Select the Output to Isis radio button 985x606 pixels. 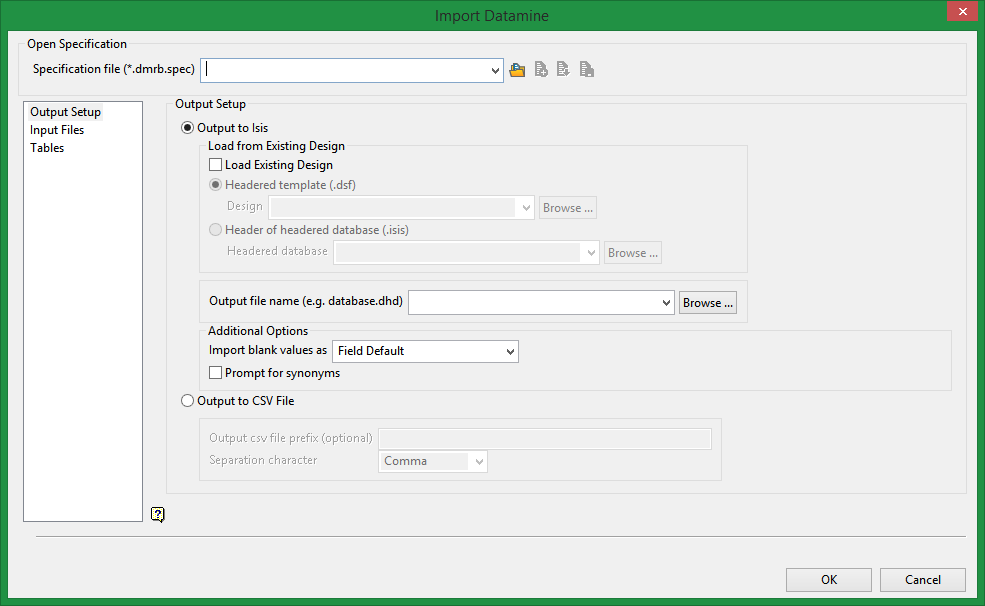point(187,128)
